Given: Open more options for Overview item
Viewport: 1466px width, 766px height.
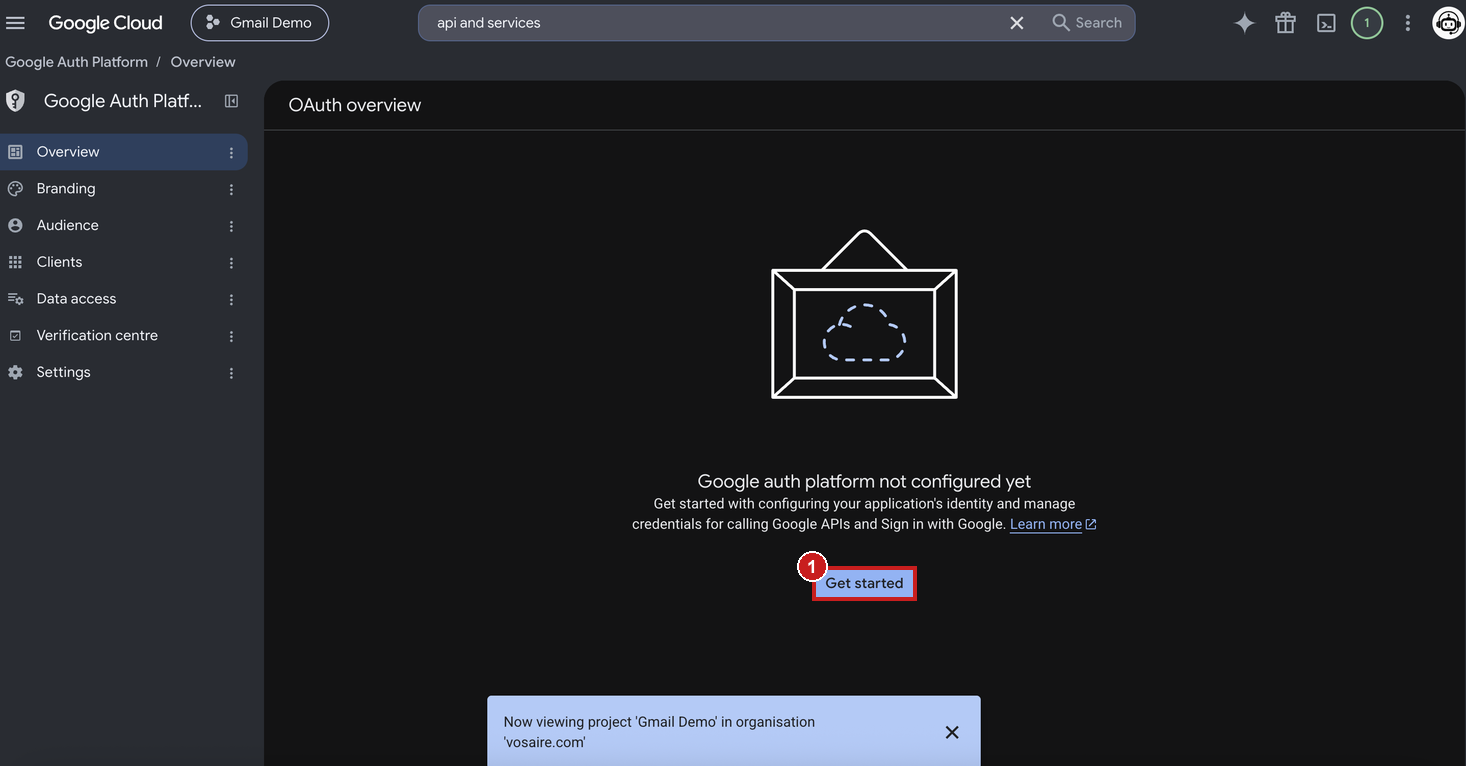Looking at the screenshot, I should 231,153.
